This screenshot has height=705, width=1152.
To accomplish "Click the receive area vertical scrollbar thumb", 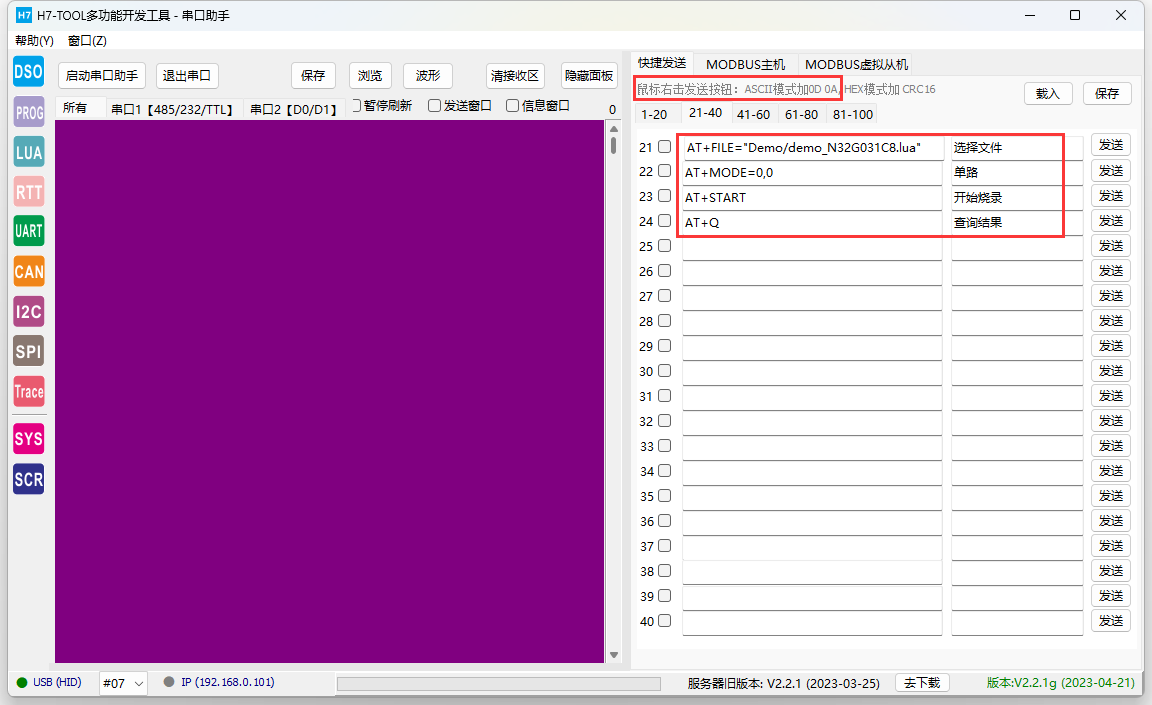I will pyautogui.click(x=613, y=144).
